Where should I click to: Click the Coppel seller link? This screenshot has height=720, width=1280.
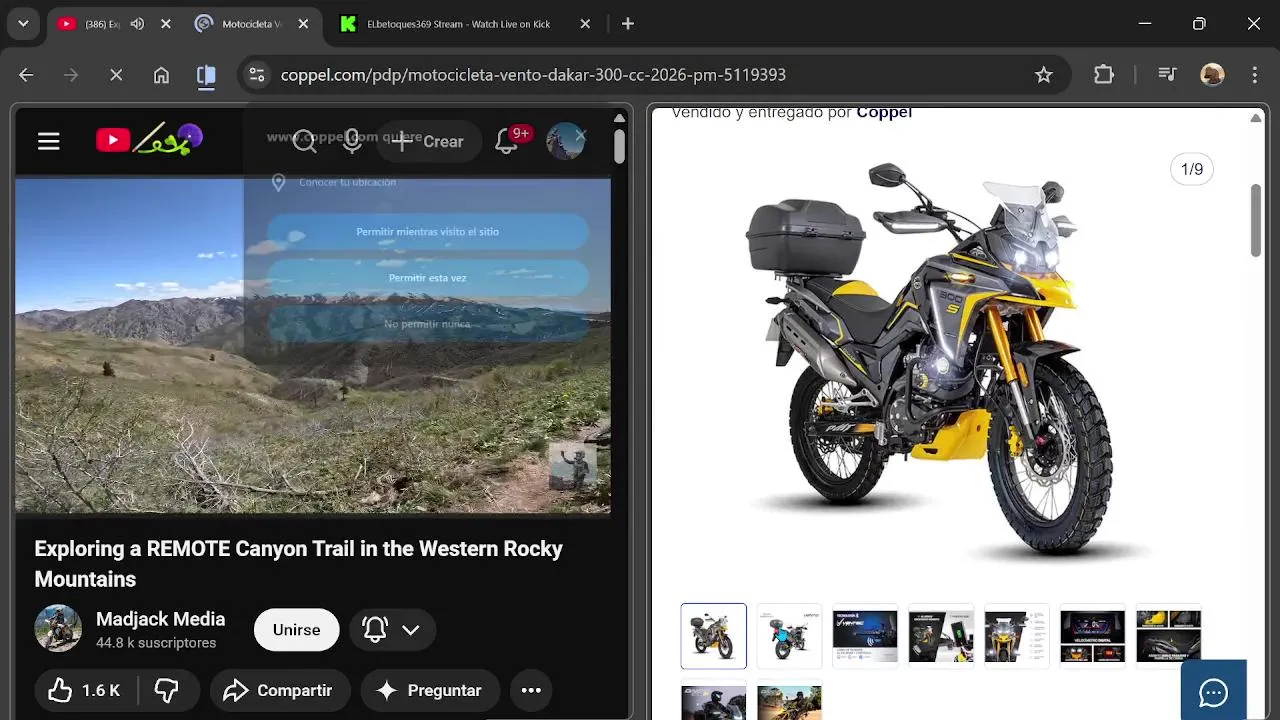(x=884, y=112)
